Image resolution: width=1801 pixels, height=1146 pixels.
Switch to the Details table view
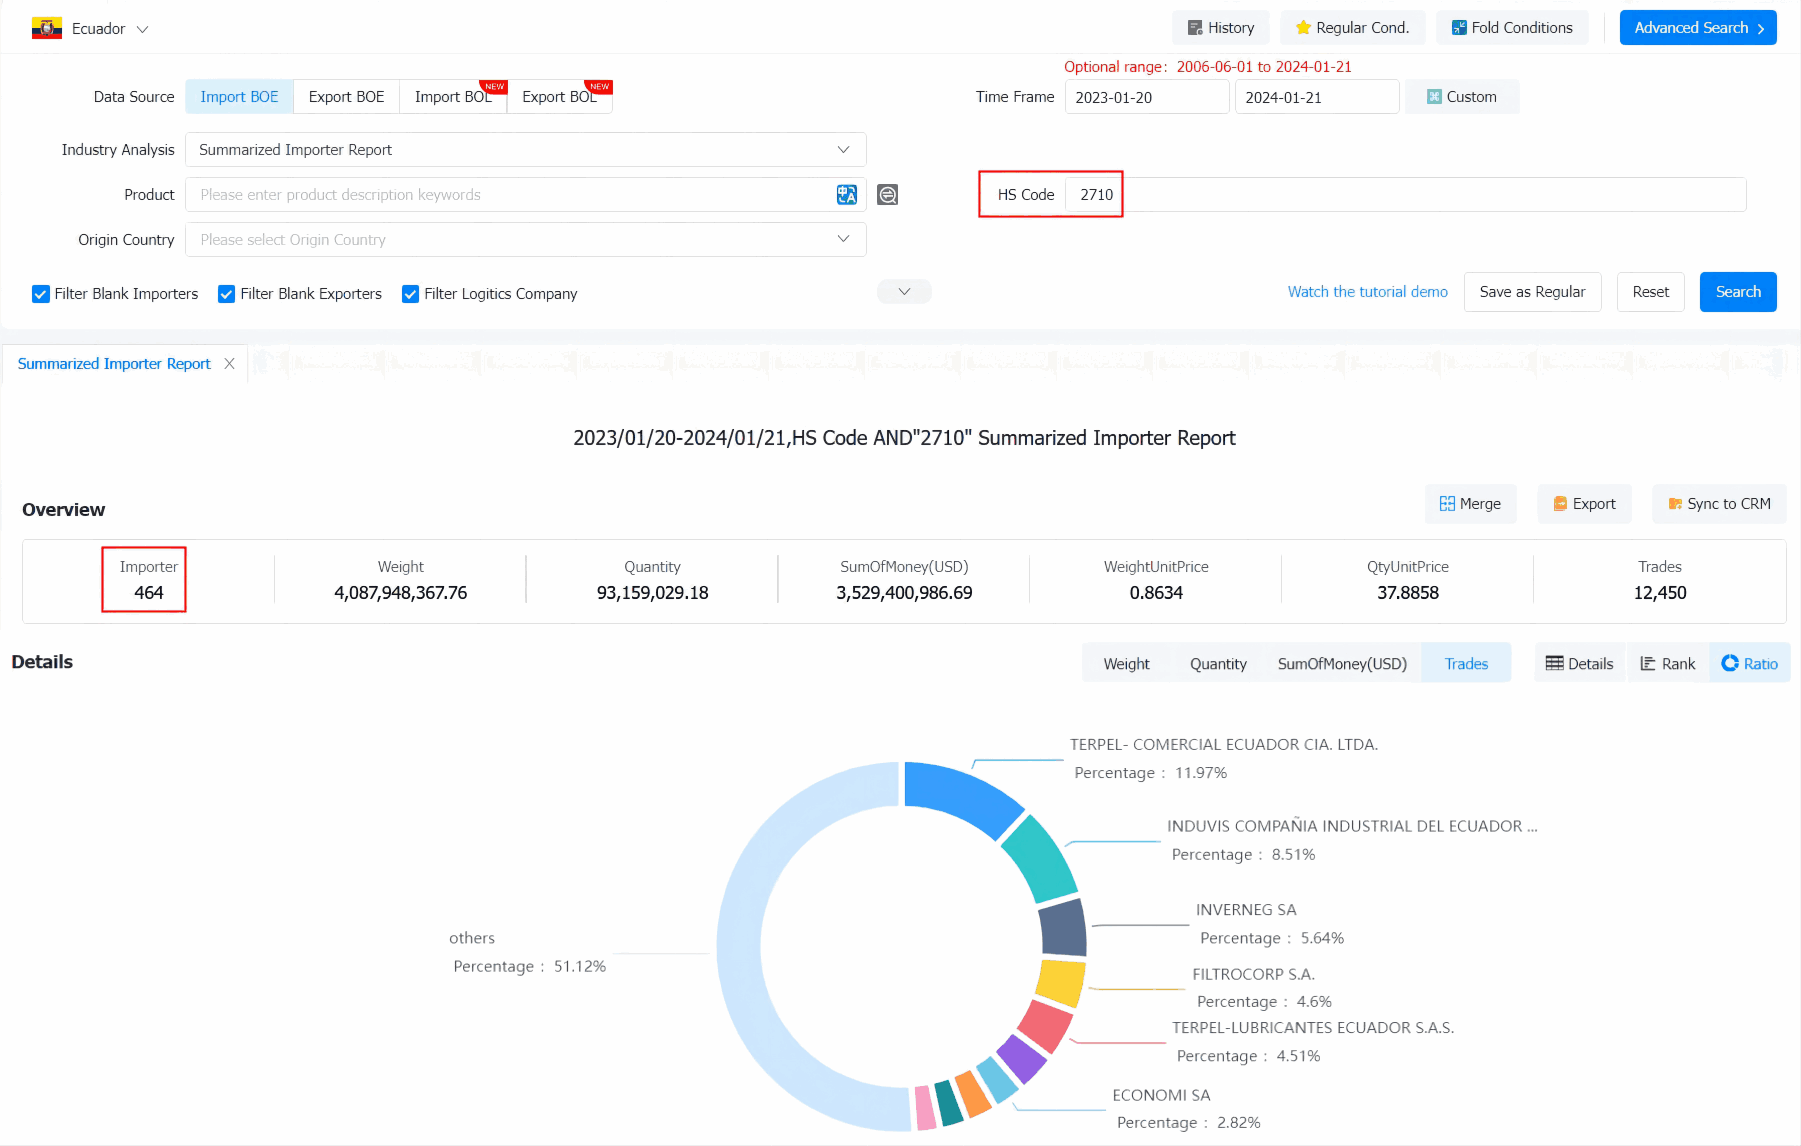coord(1580,663)
